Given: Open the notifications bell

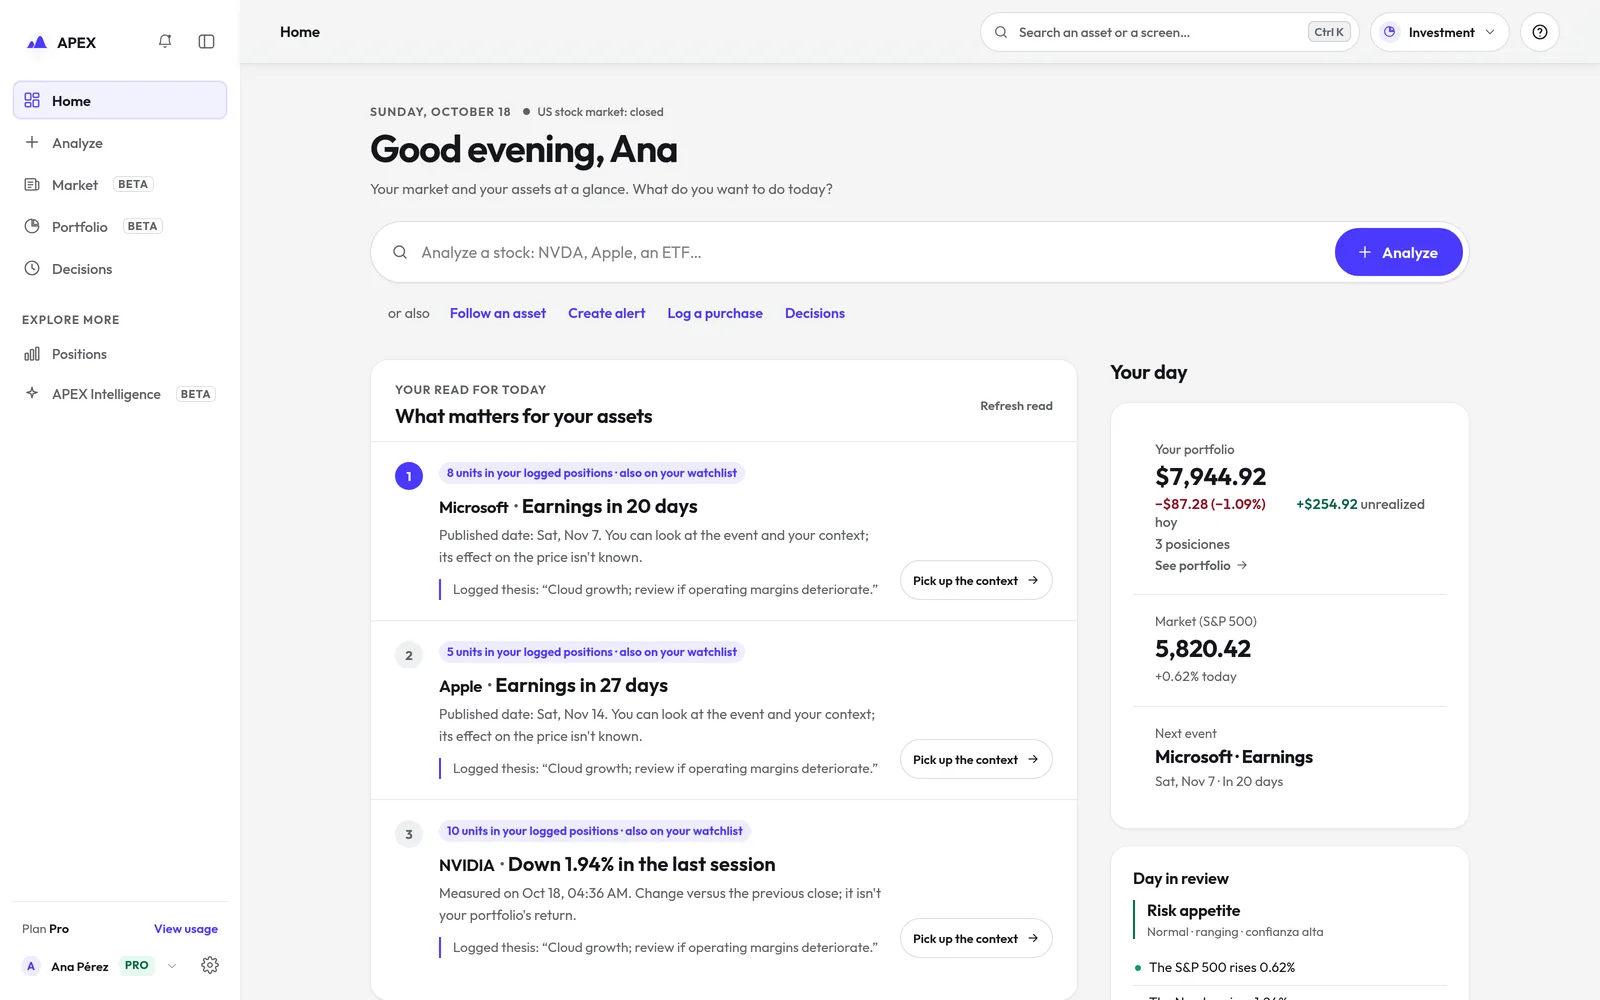Looking at the screenshot, I should point(165,41).
